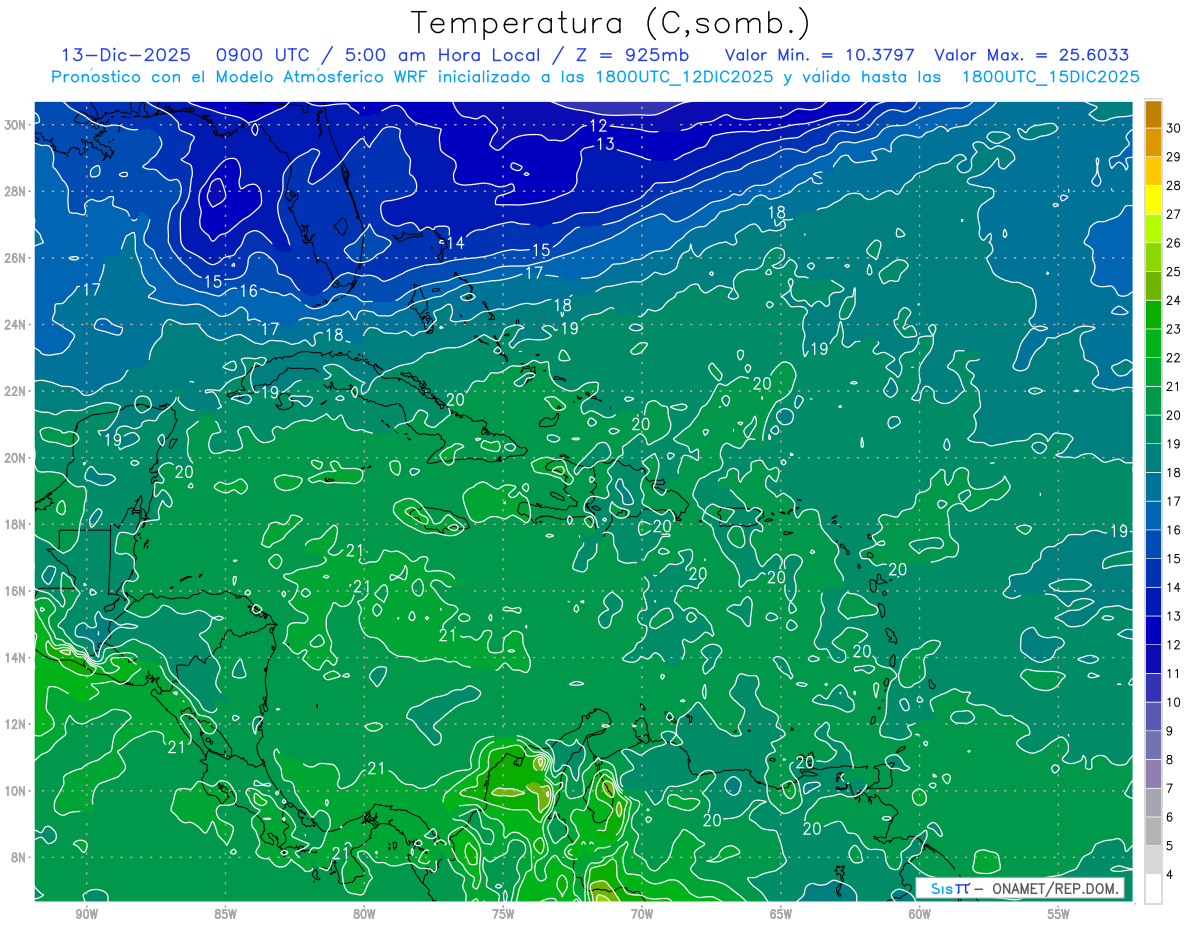Click the "70W" longitude axis label
The image size is (1200, 927).
coord(642,913)
